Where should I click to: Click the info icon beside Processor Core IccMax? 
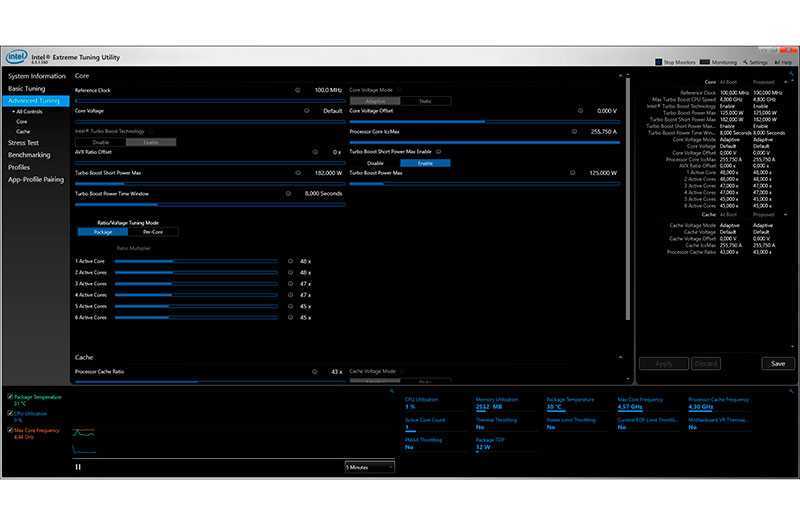(x=574, y=132)
